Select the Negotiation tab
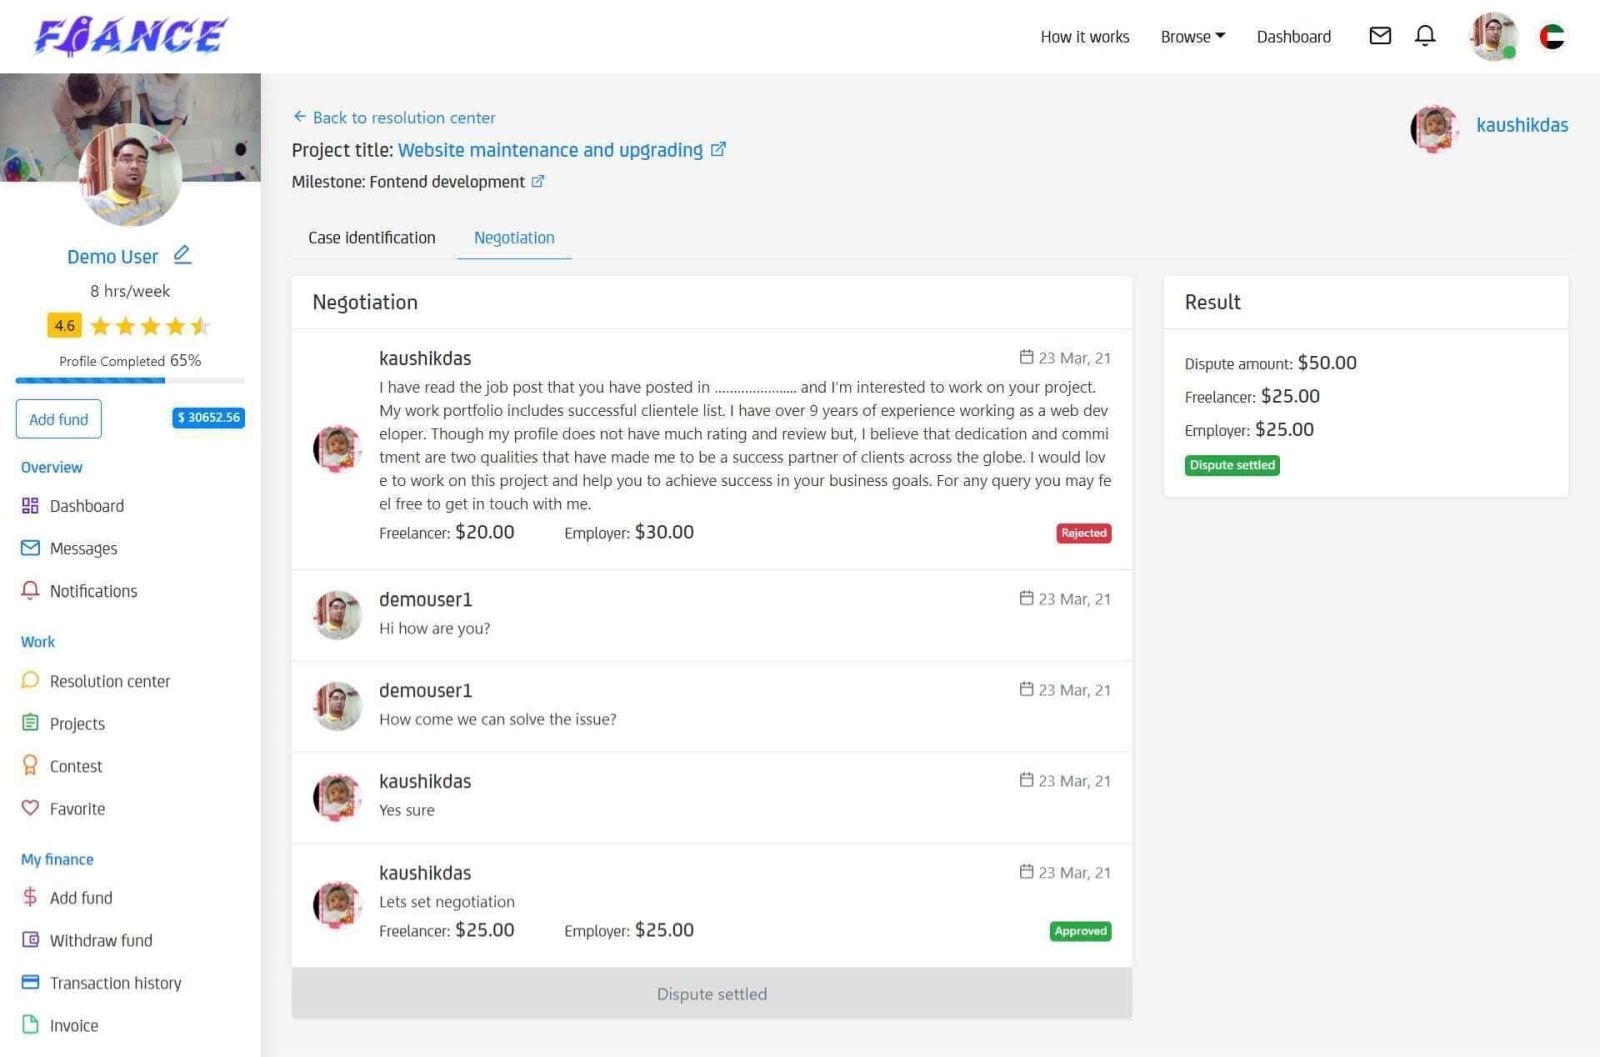 pos(514,238)
